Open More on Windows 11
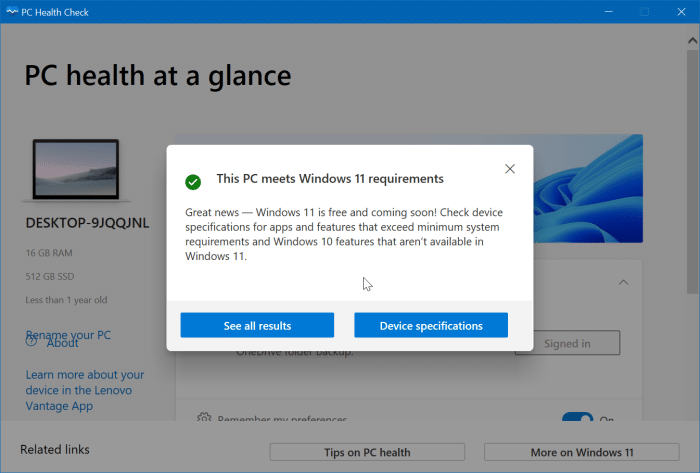The height and width of the screenshot is (473, 700). coord(582,452)
